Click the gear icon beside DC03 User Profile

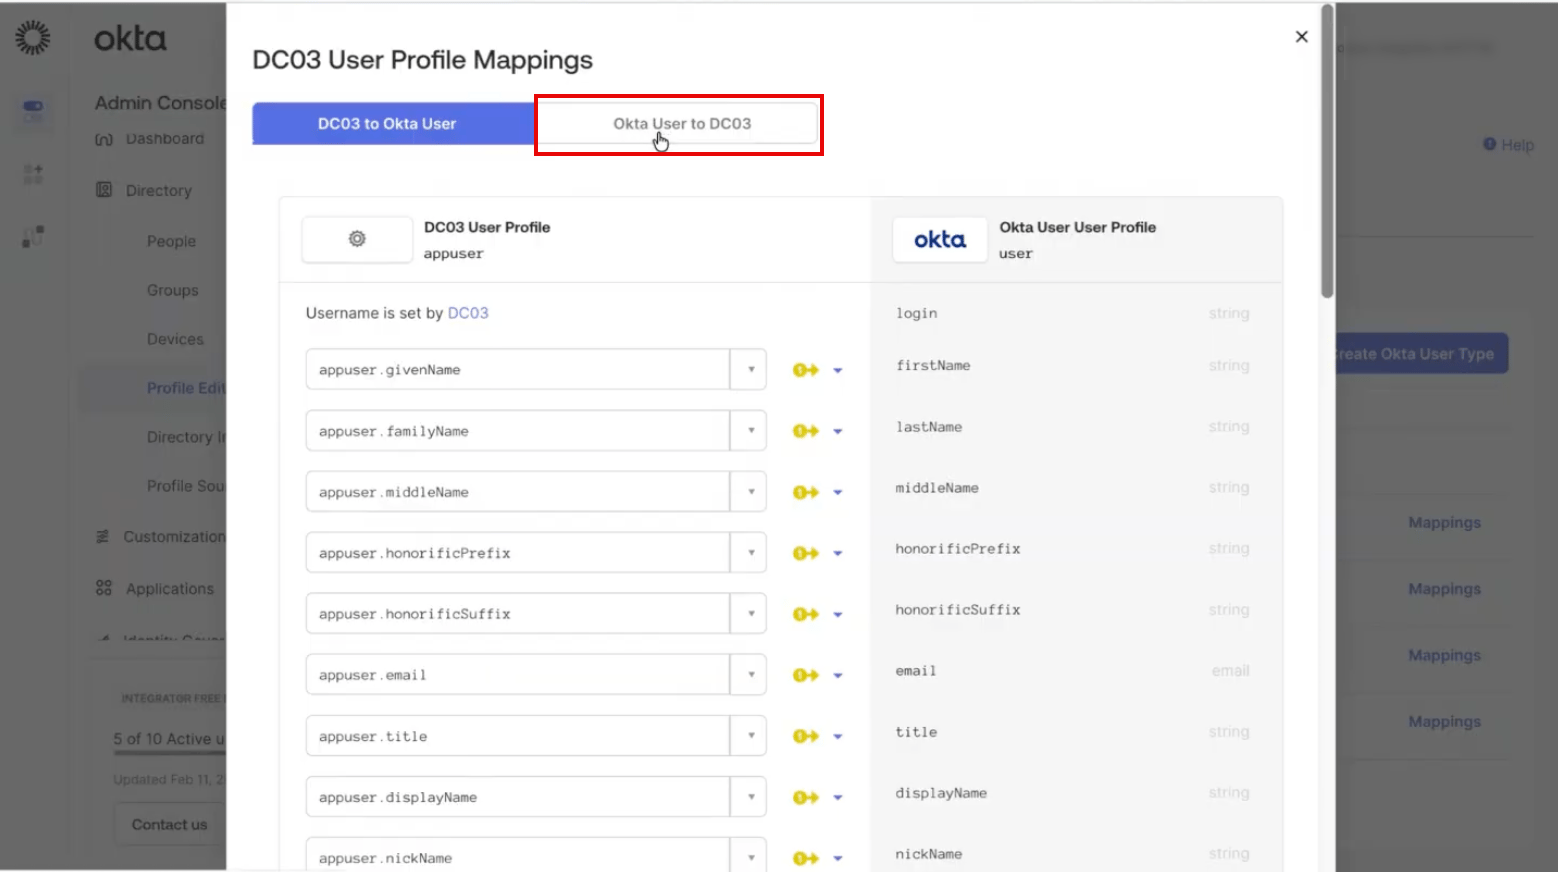pos(357,239)
